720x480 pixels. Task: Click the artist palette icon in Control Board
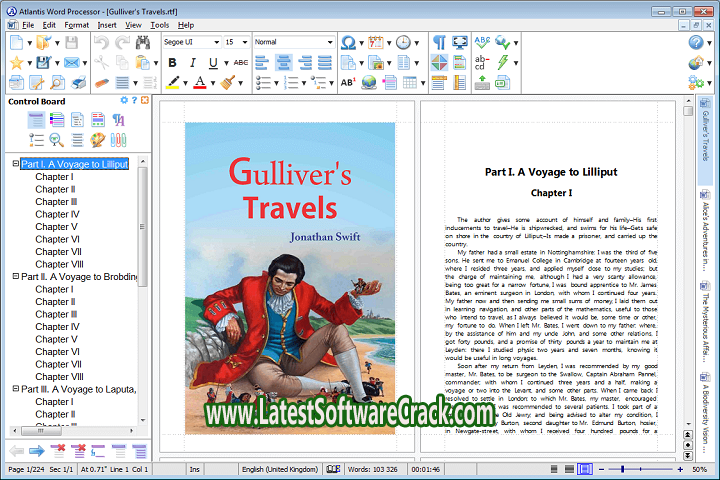coord(97,140)
